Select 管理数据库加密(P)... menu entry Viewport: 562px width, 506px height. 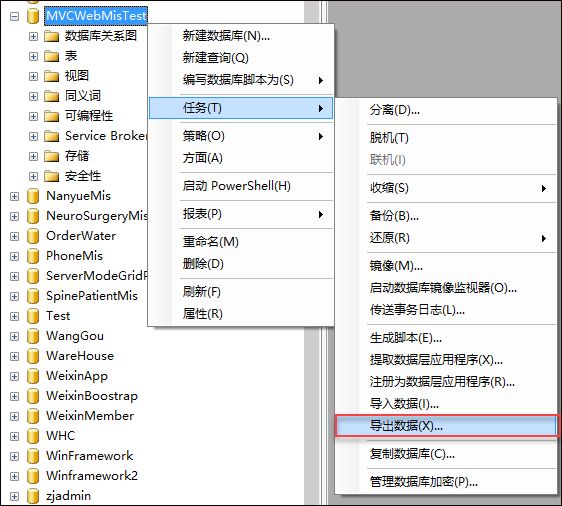point(446,482)
